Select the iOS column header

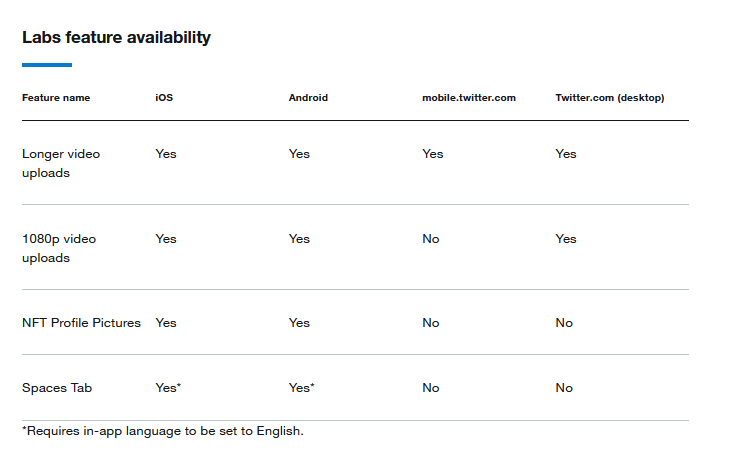point(163,98)
